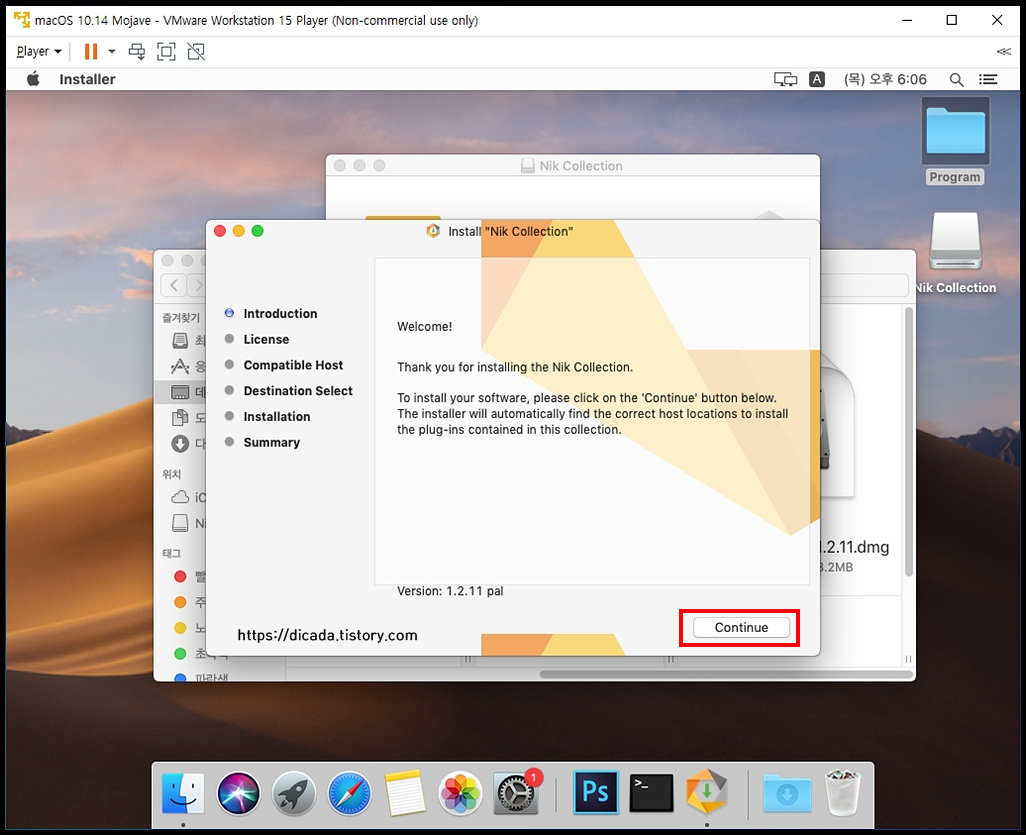The image size is (1026, 835).
Task: Open Downloads item in Finder sidebar
Action: [x=187, y=444]
